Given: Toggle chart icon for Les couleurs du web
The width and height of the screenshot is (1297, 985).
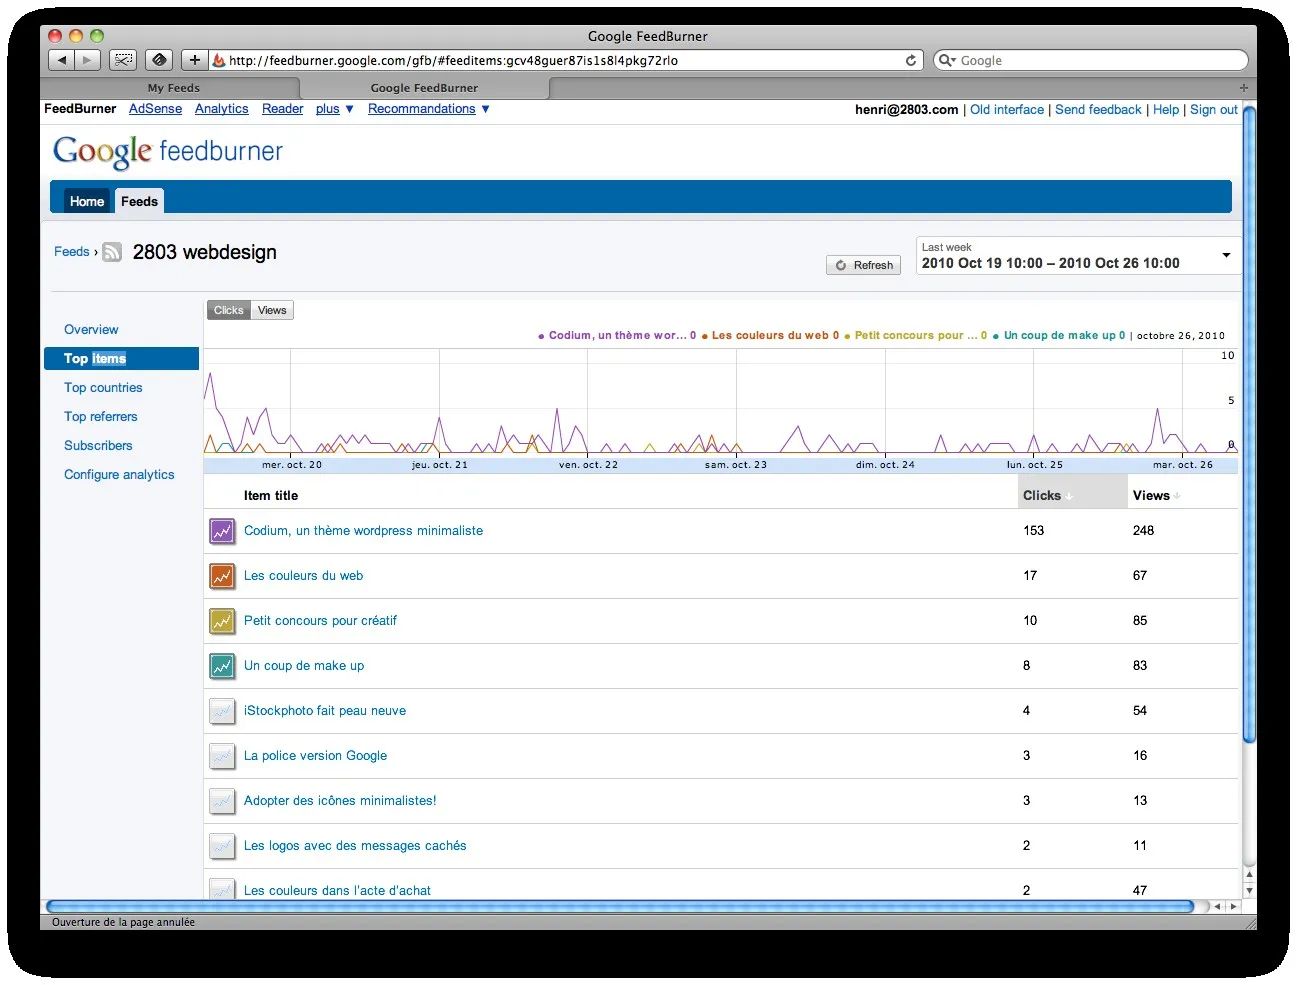Looking at the screenshot, I should 222,576.
